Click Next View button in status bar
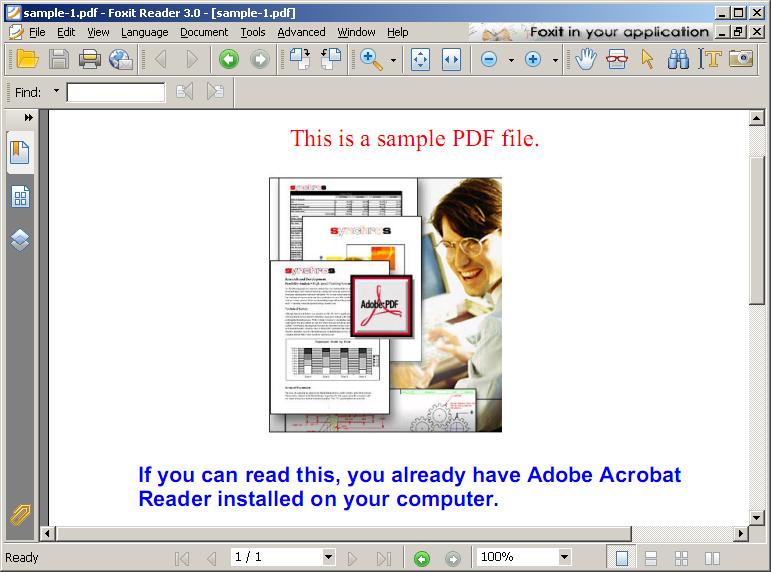This screenshot has height=572, width=771. tap(453, 559)
